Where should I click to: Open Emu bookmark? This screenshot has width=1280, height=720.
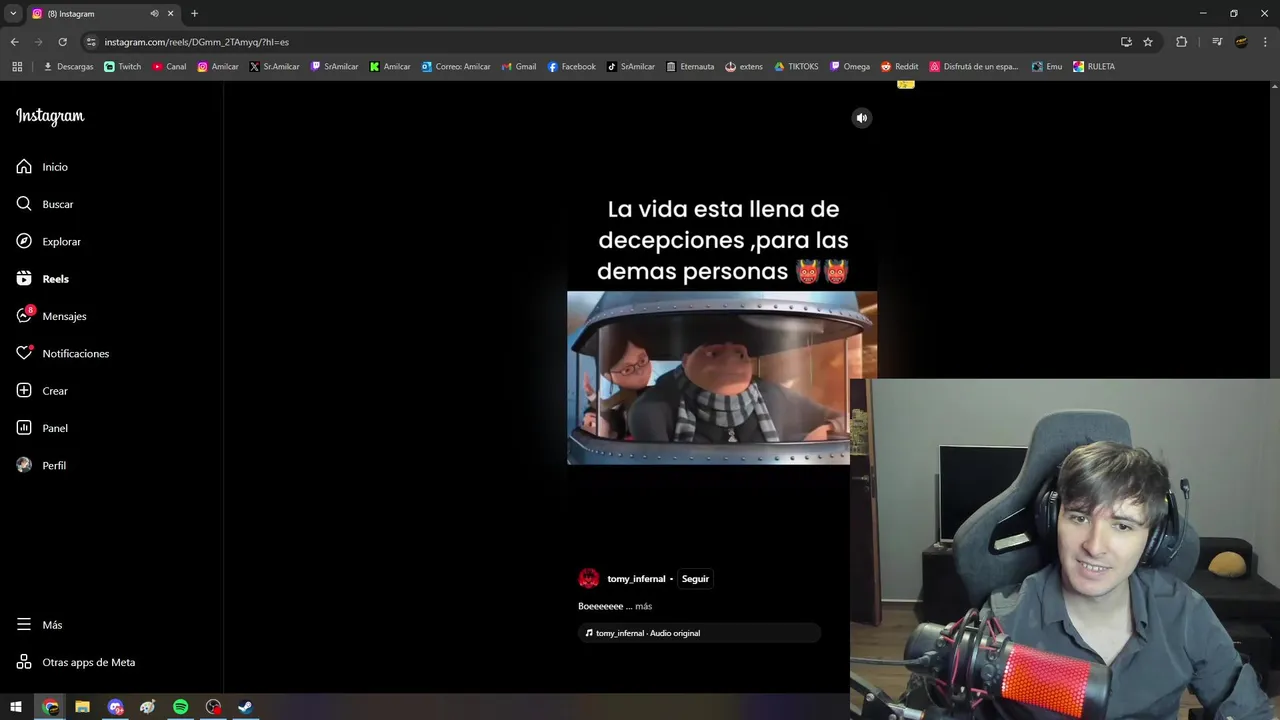1047,67
